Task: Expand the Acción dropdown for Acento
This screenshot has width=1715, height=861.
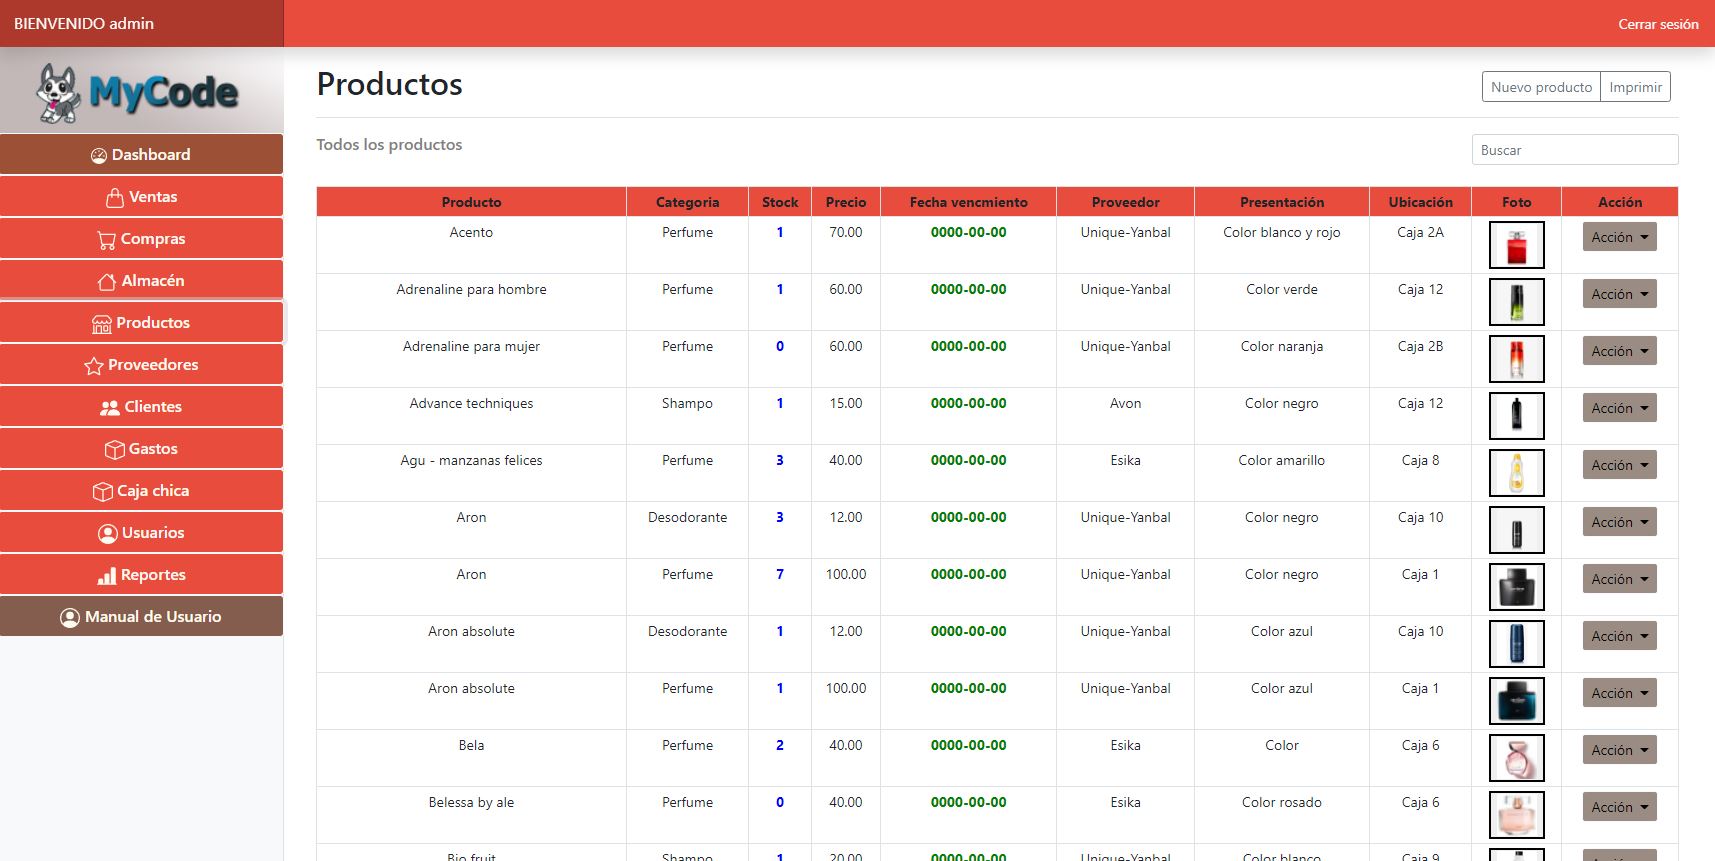Action: point(1619,237)
